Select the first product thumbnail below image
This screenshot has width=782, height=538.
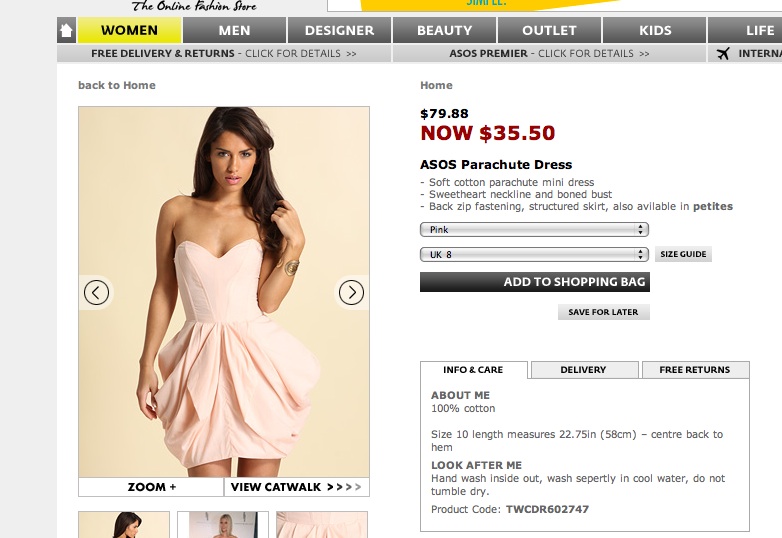[124, 525]
